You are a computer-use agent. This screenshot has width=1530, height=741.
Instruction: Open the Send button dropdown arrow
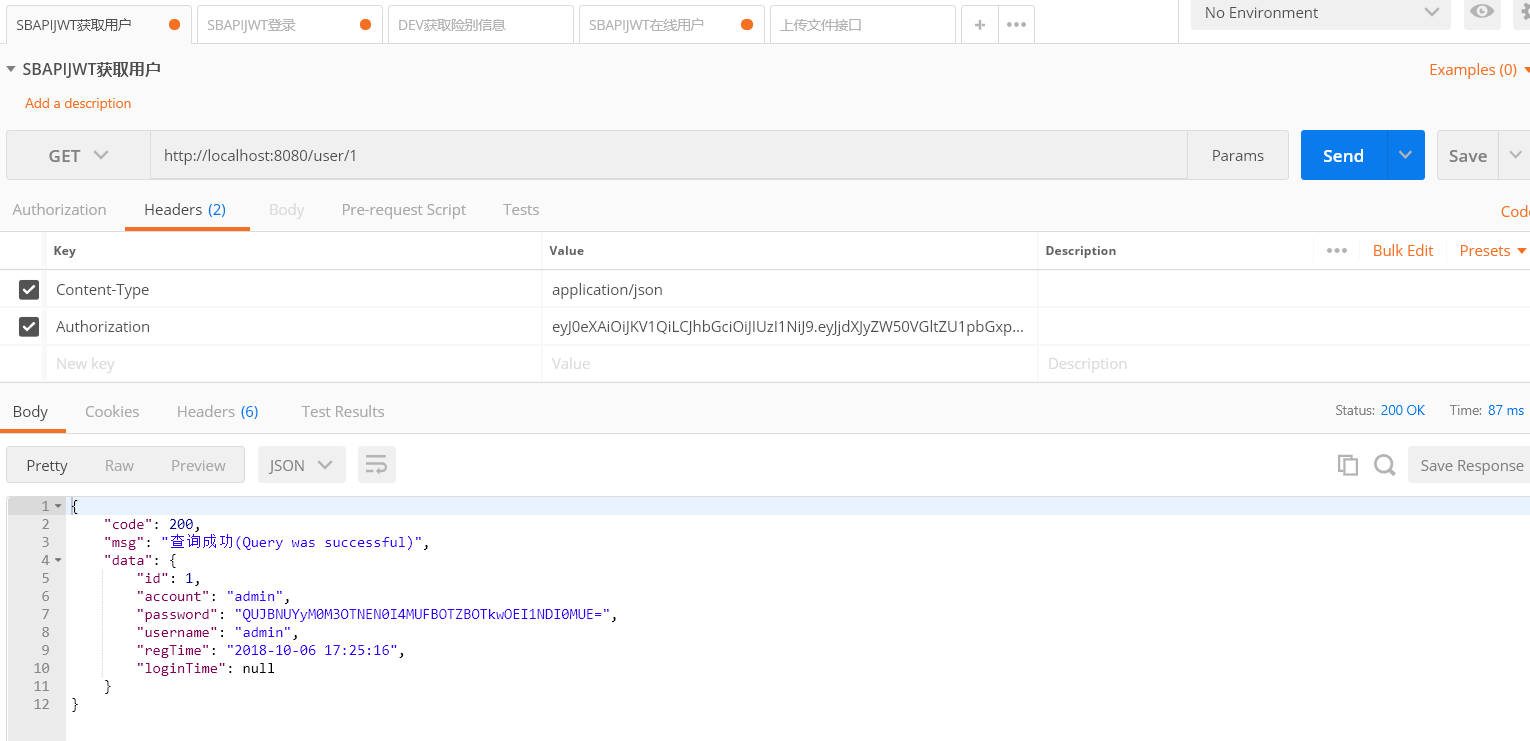coord(1405,156)
